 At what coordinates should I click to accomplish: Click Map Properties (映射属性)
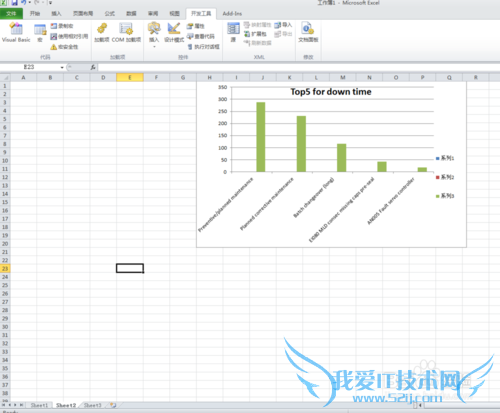[257, 25]
